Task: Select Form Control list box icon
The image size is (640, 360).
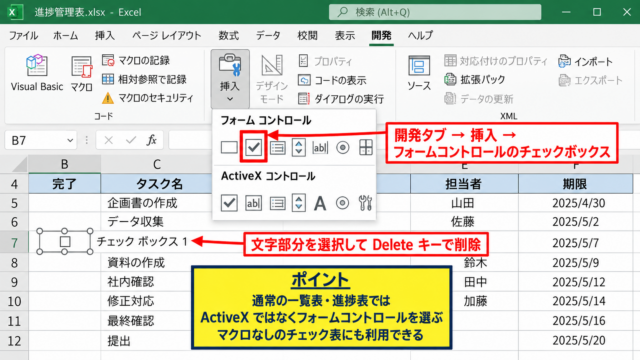Action: (x=278, y=147)
